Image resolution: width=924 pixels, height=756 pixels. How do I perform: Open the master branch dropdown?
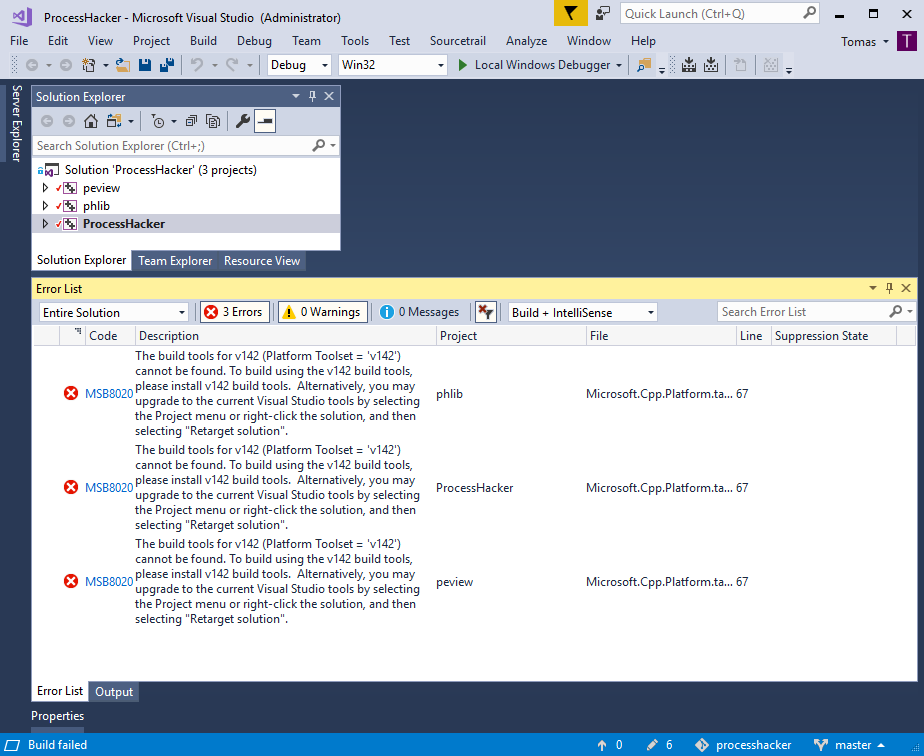pyautogui.click(x=849, y=745)
